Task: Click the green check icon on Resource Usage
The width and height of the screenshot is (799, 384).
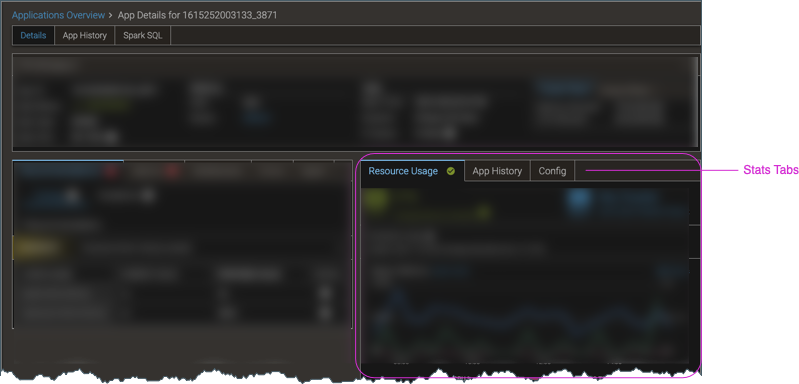Action: click(450, 171)
